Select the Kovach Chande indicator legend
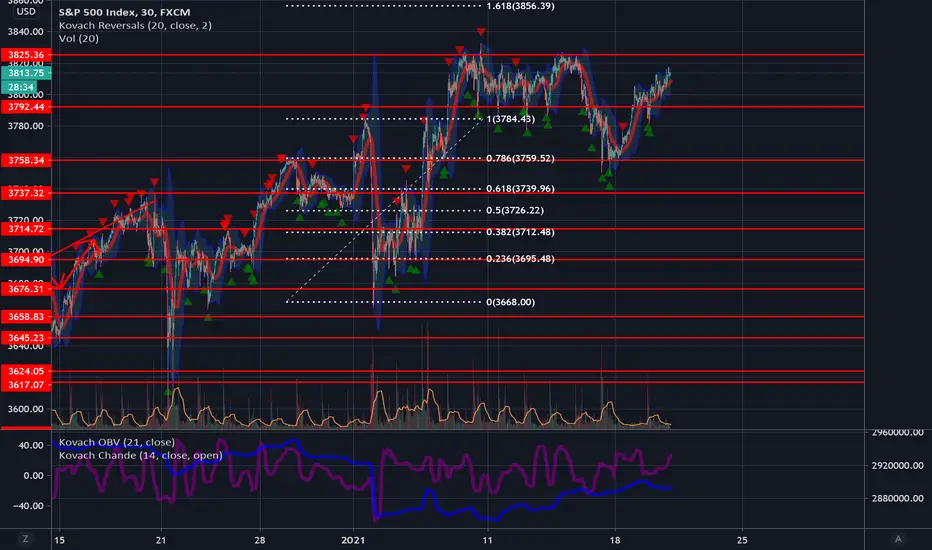Image resolution: width=932 pixels, height=550 pixels. (140, 455)
